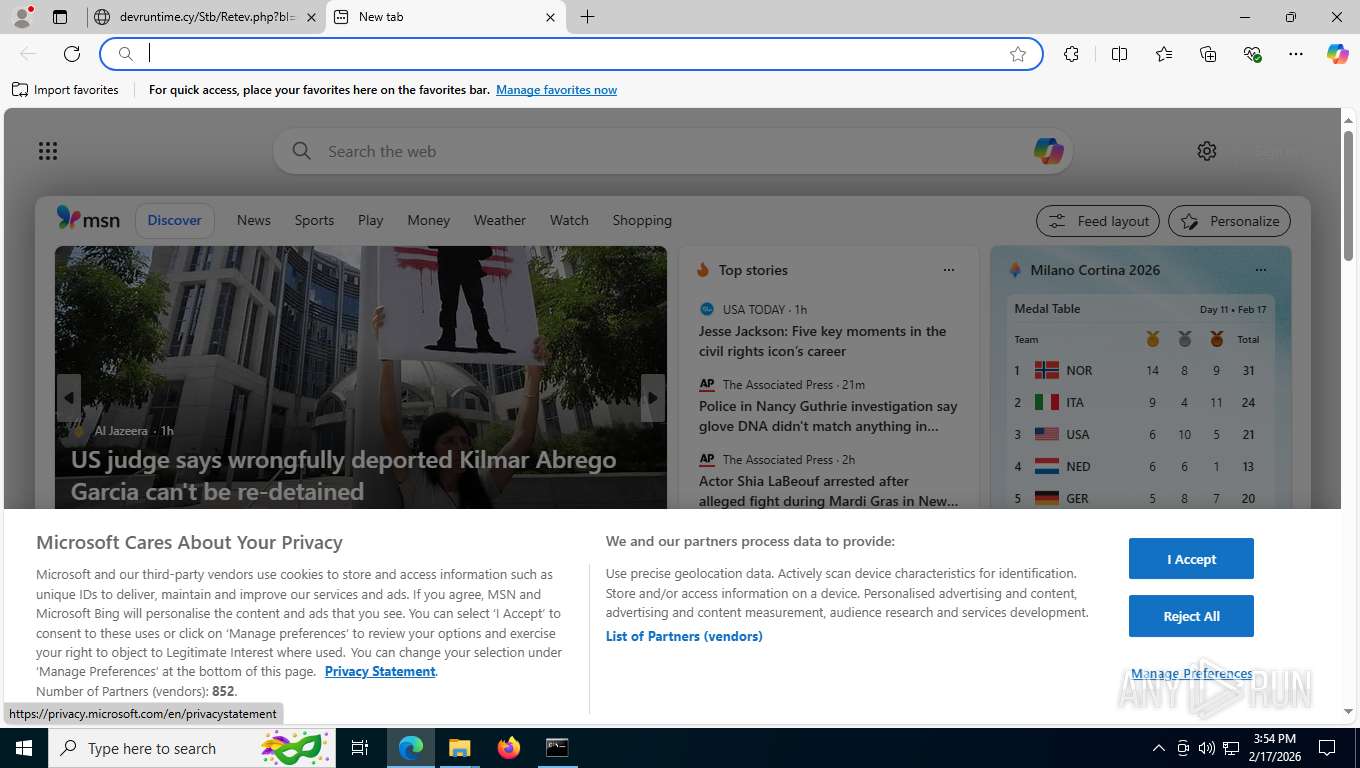Image resolution: width=1360 pixels, height=768 pixels.
Task: Open the Watch tab
Action: [x=569, y=220]
